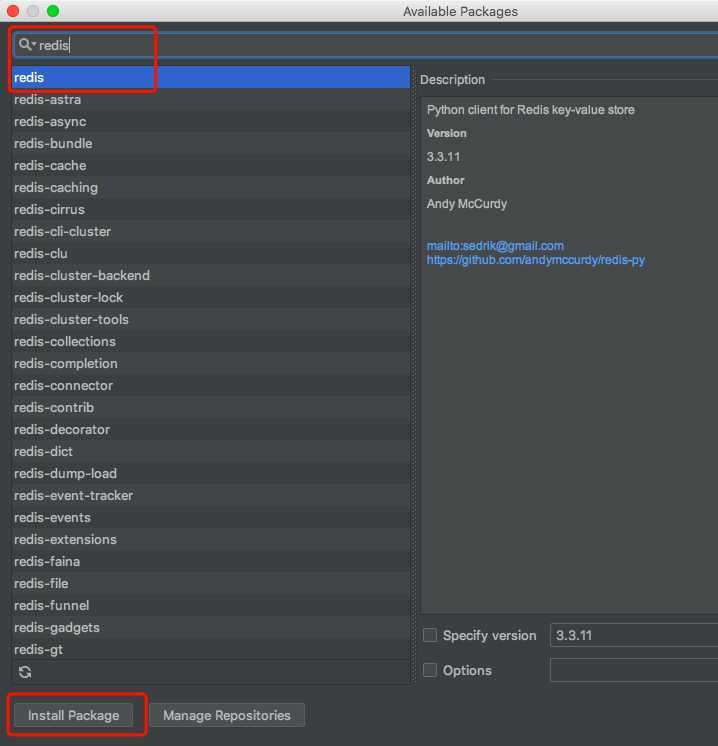Screen dimensions: 718x746
Task: Select redis-connector in package list
Action: 211,385
